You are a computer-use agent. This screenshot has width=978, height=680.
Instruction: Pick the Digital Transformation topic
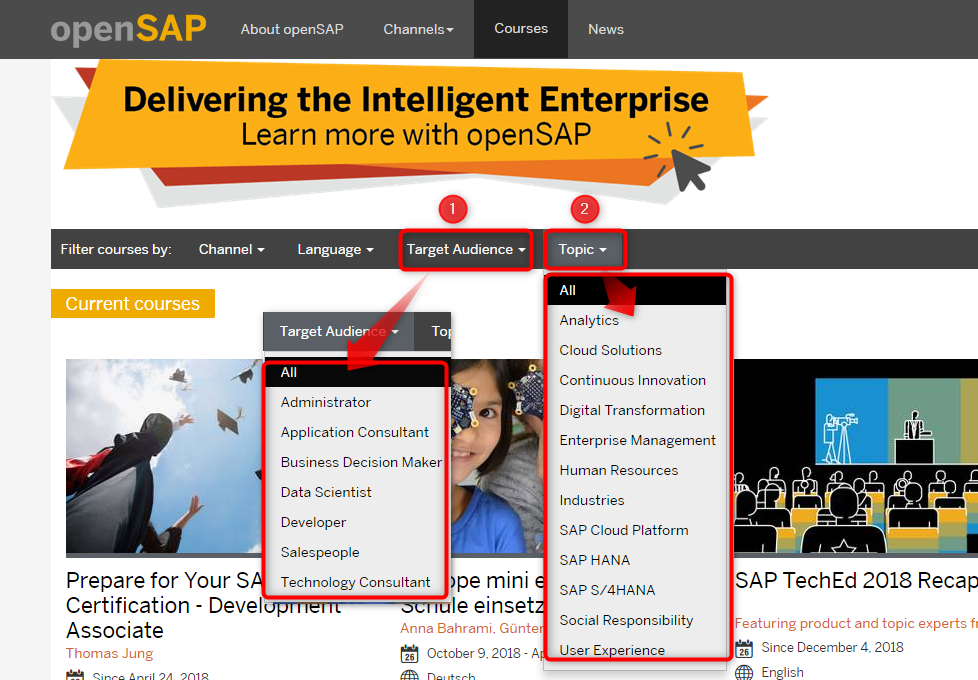pyautogui.click(x=637, y=410)
